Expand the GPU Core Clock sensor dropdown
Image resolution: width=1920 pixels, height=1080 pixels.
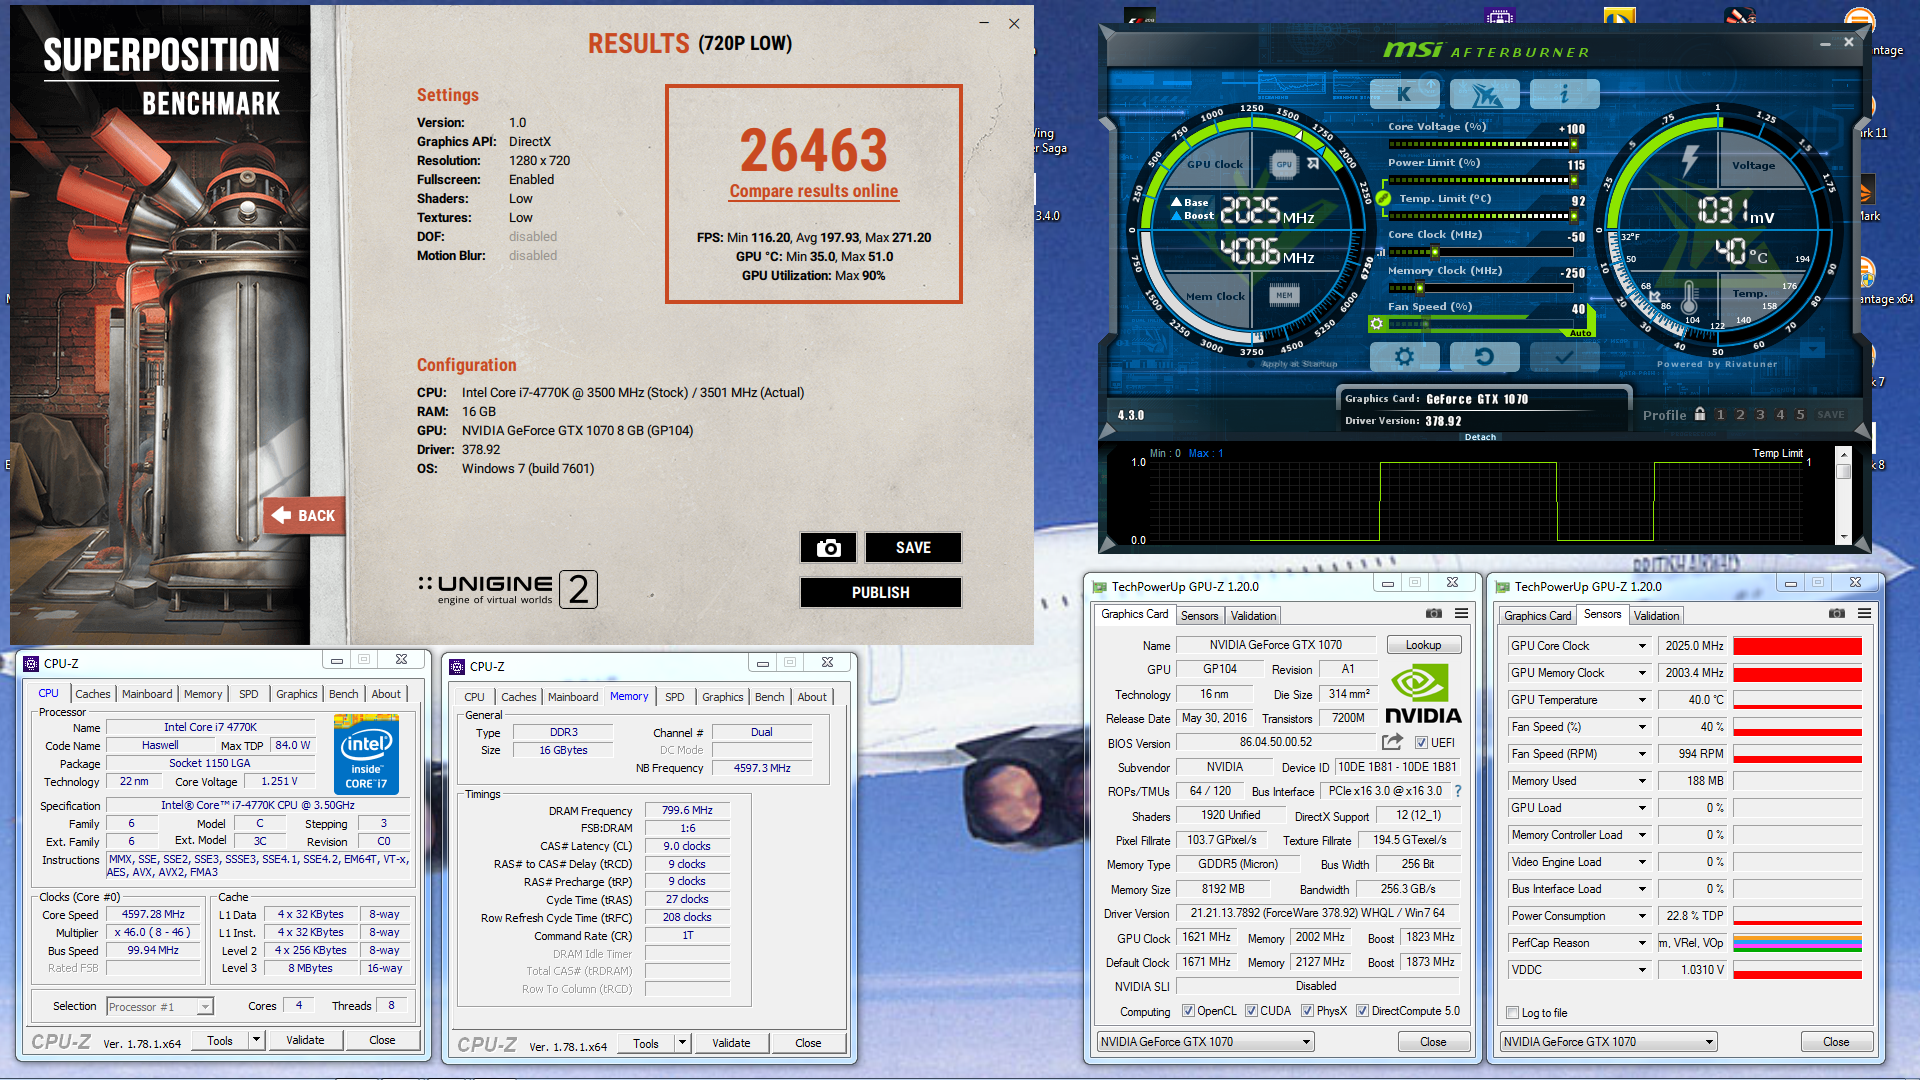coord(1642,646)
